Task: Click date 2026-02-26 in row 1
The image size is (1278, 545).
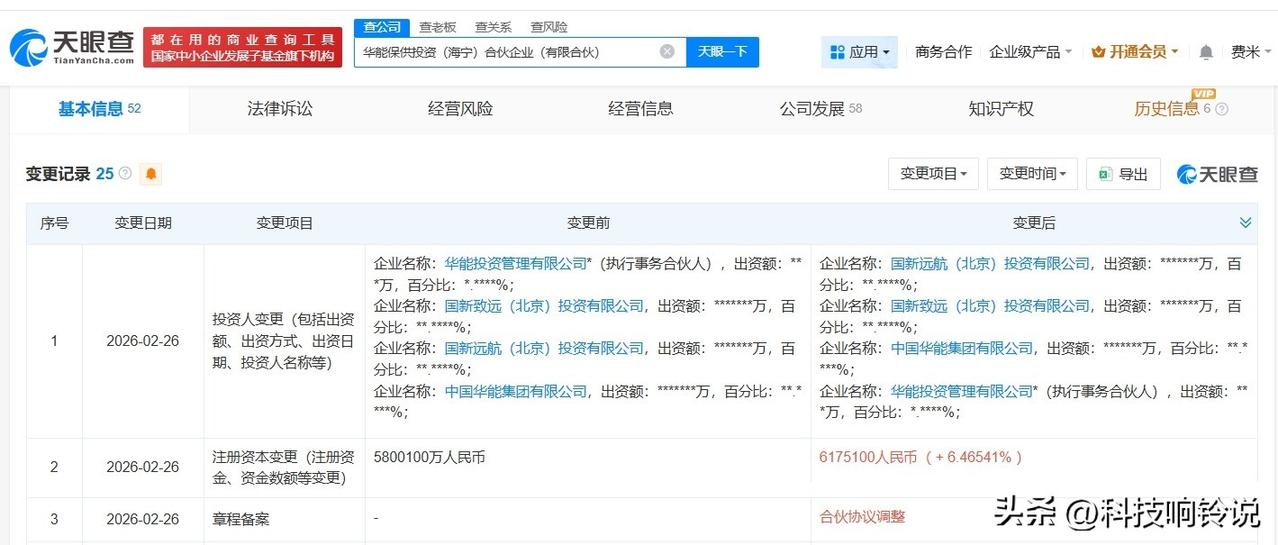Action: (x=143, y=341)
